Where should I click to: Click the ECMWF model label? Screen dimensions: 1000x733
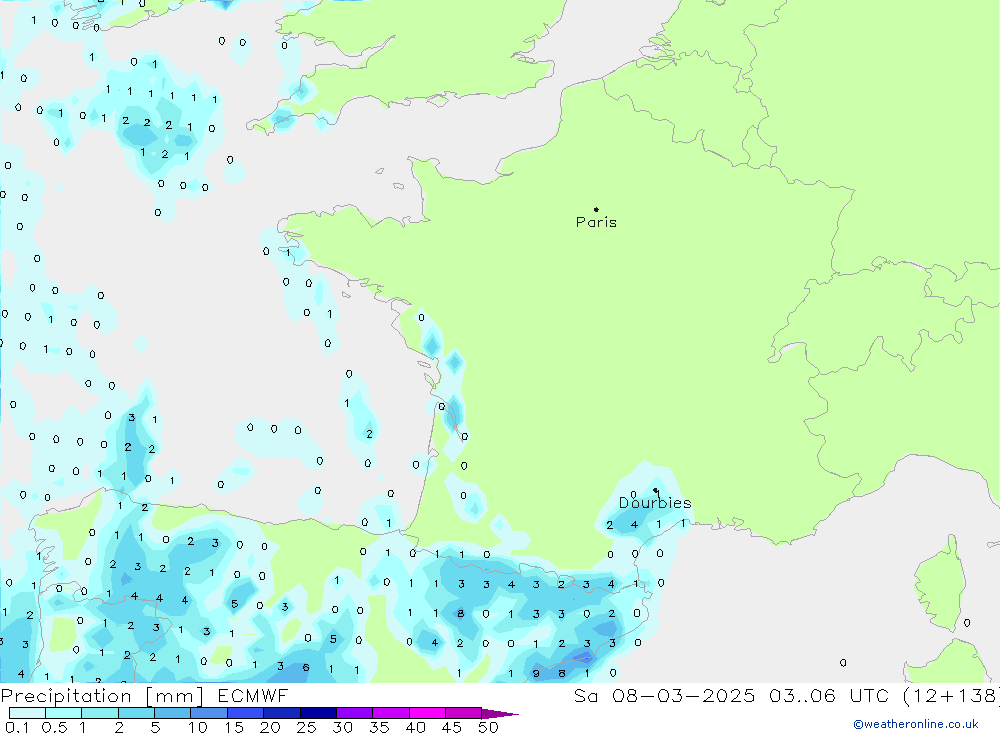(x=253, y=695)
